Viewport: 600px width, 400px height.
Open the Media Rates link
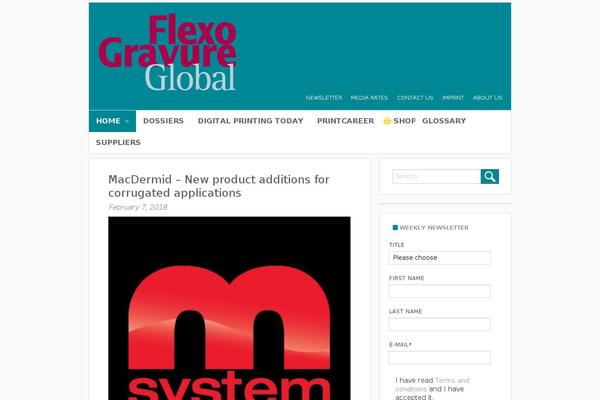(x=369, y=98)
